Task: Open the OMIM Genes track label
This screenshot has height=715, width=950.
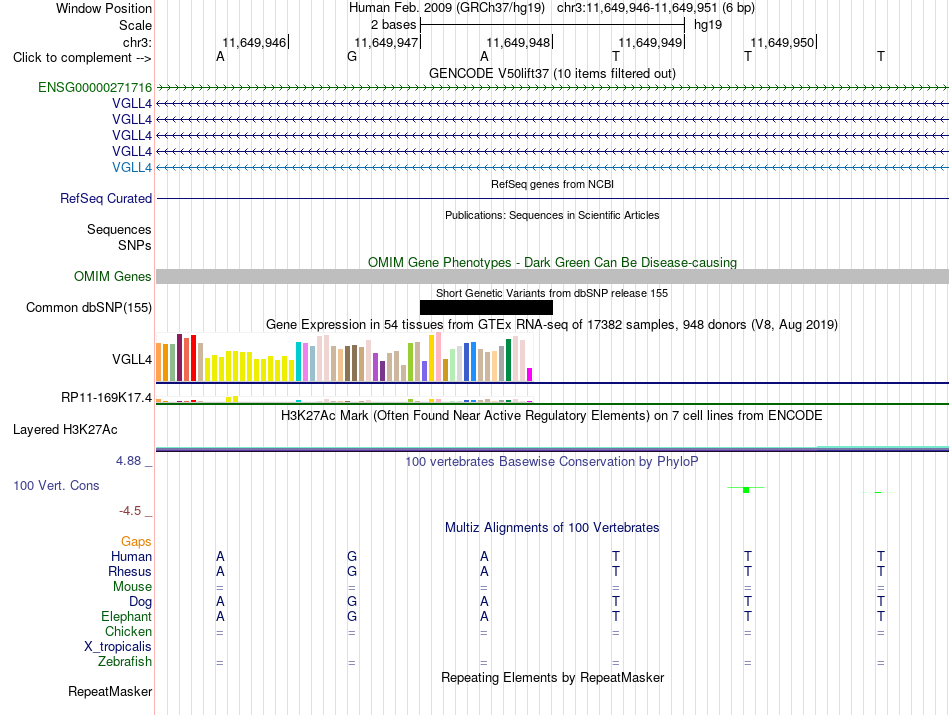Action: point(113,276)
